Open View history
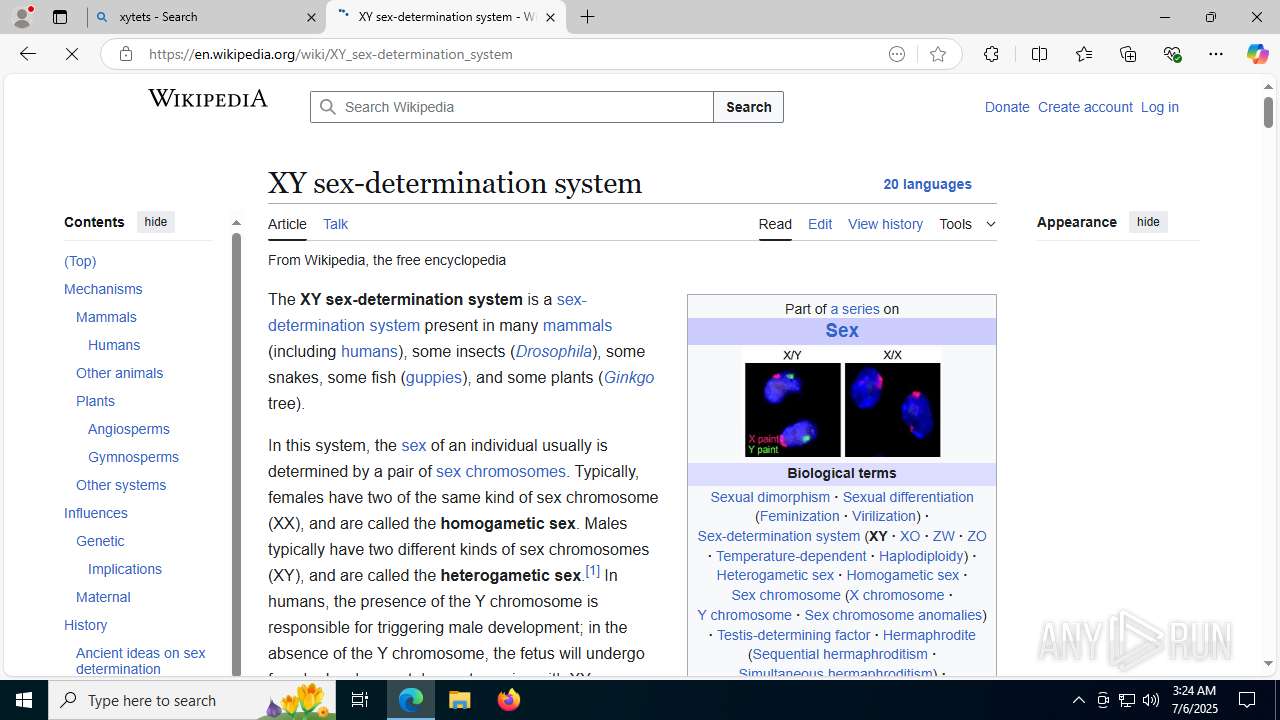 tap(885, 224)
